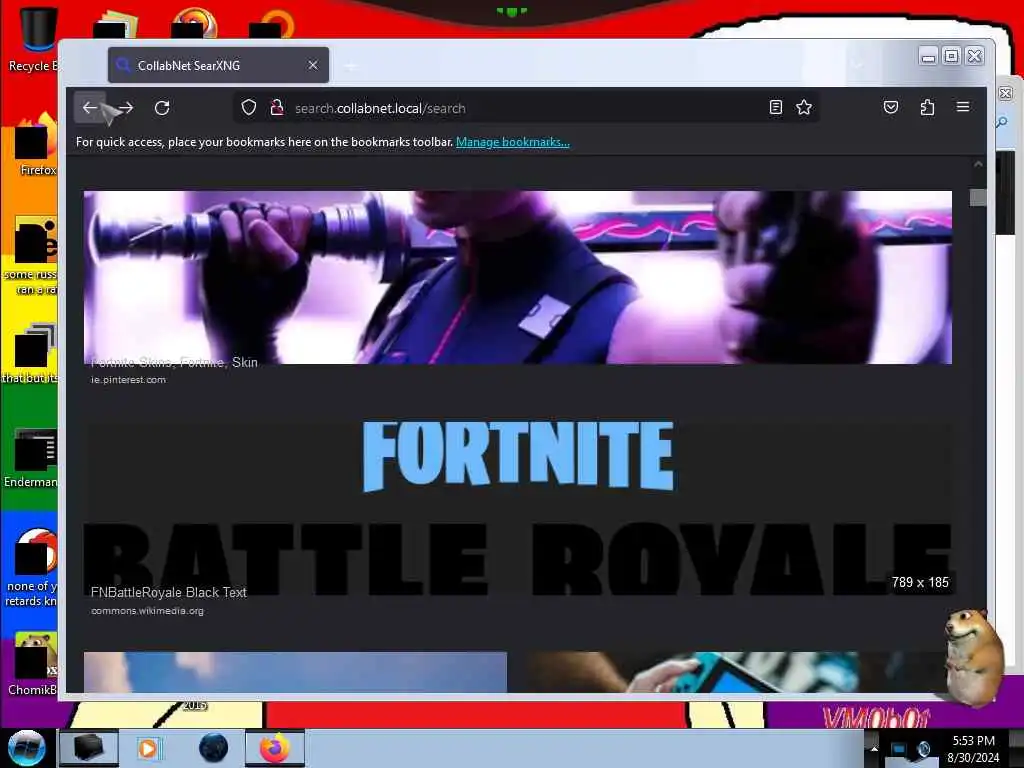The image size is (1024, 768).
Task: Click the FNBattleRoyale Black Text caption
Action: pyautogui.click(x=168, y=592)
